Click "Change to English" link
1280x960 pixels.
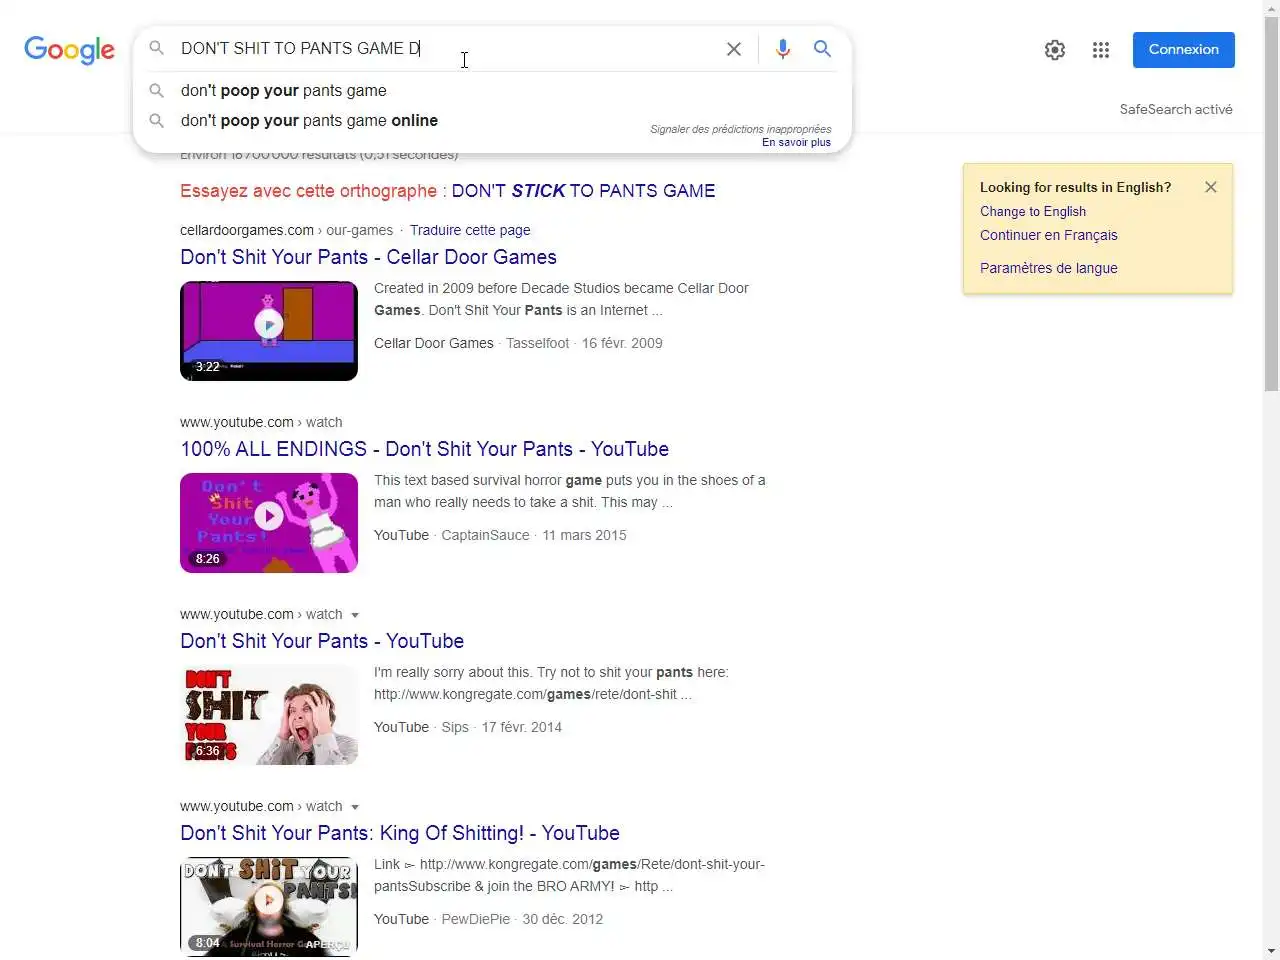[x=1033, y=211]
